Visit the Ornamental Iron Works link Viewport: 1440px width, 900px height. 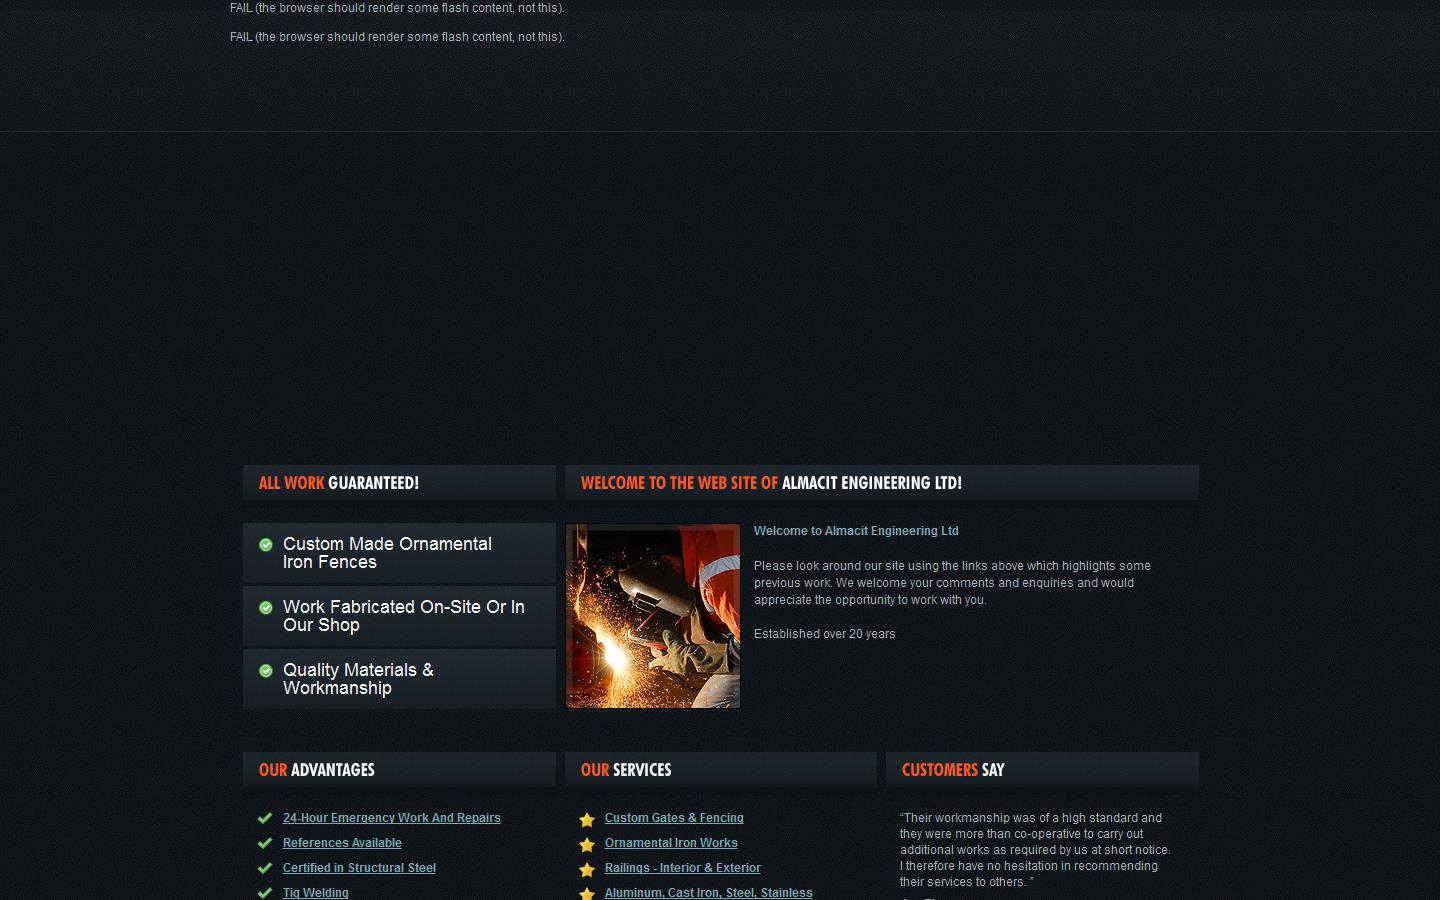(671, 843)
